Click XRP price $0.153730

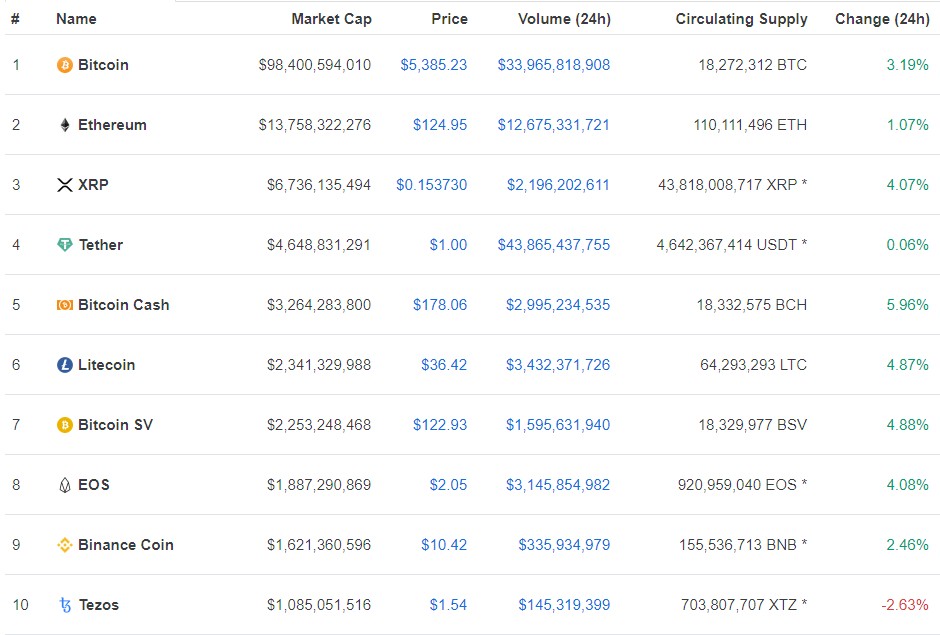[x=432, y=185]
